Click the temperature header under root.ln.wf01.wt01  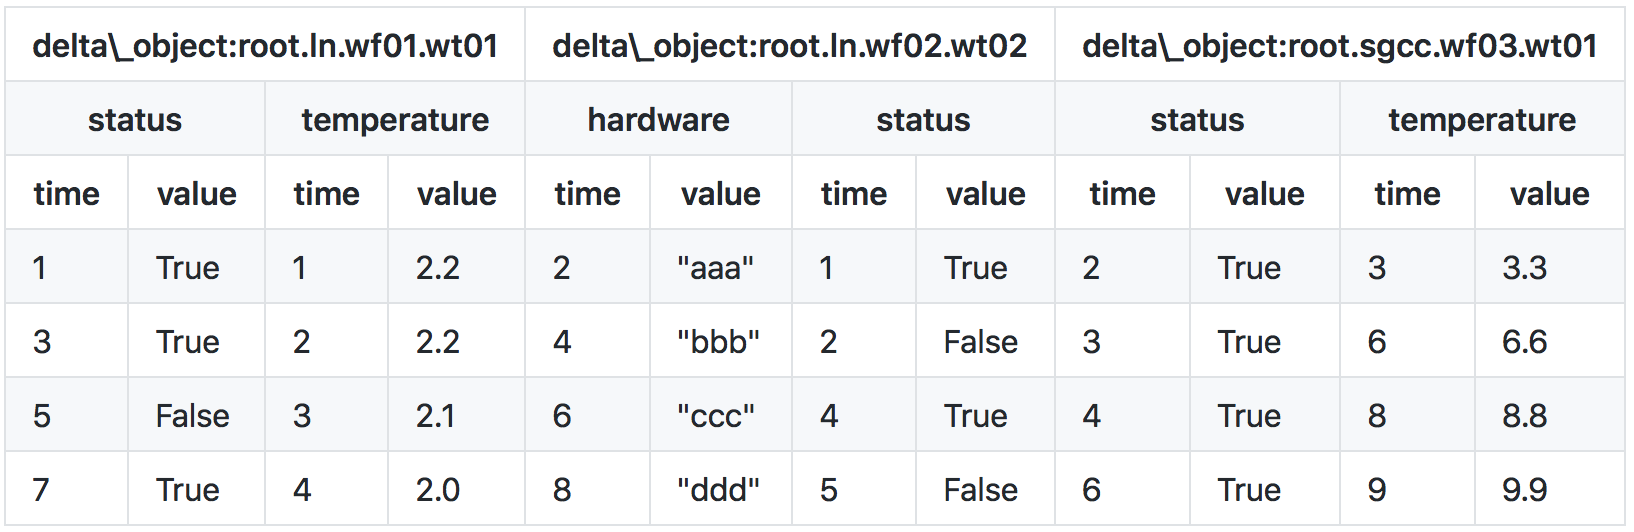395,120
